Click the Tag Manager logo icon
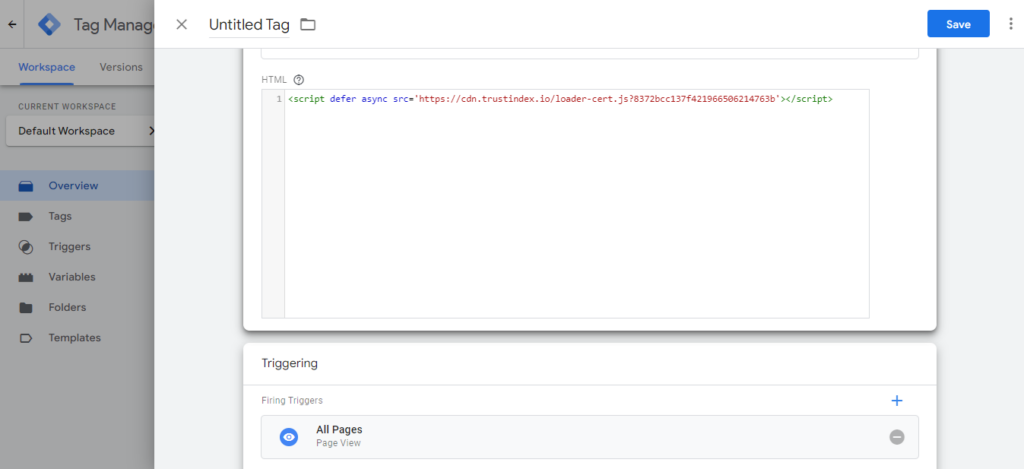The height and width of the screenshot is (469, 1024). pos(50,24)
